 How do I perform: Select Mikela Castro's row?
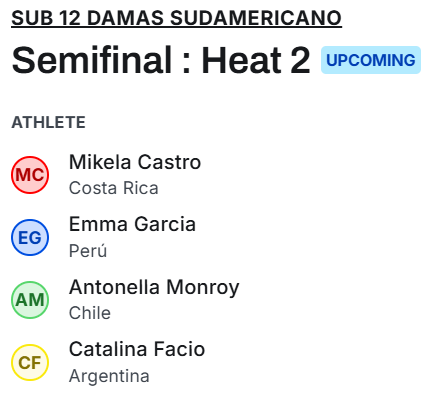click(217, 175)
